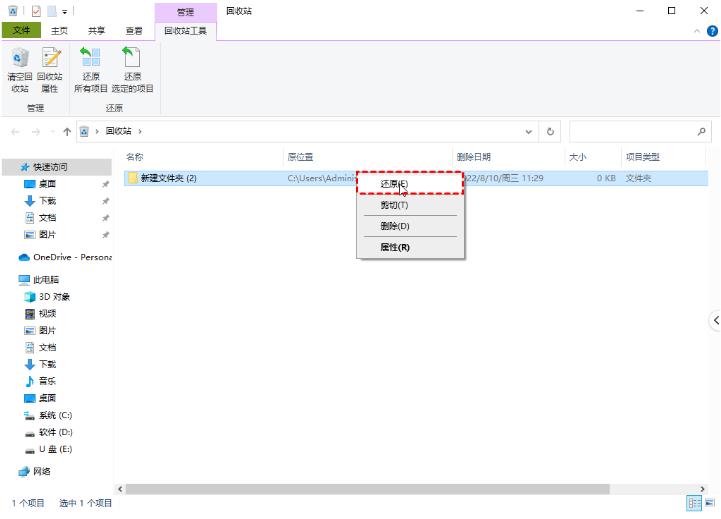Open OneDrive - Personal in sidebar

[x=65, y=257]
